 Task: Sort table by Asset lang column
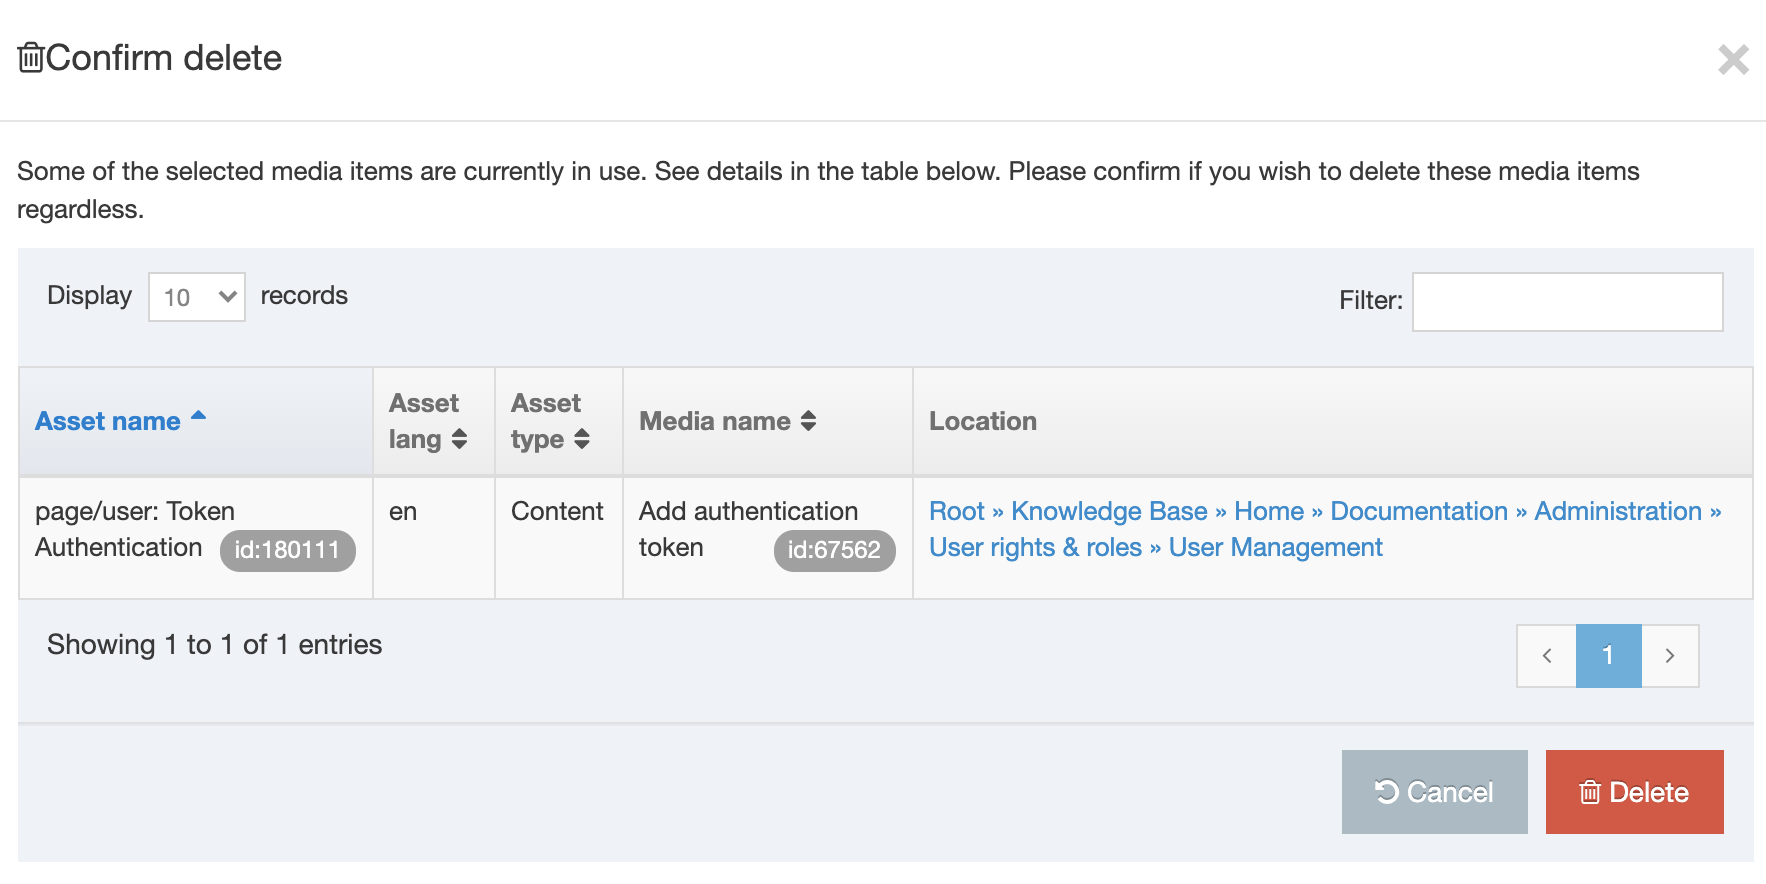pos(427,421)
